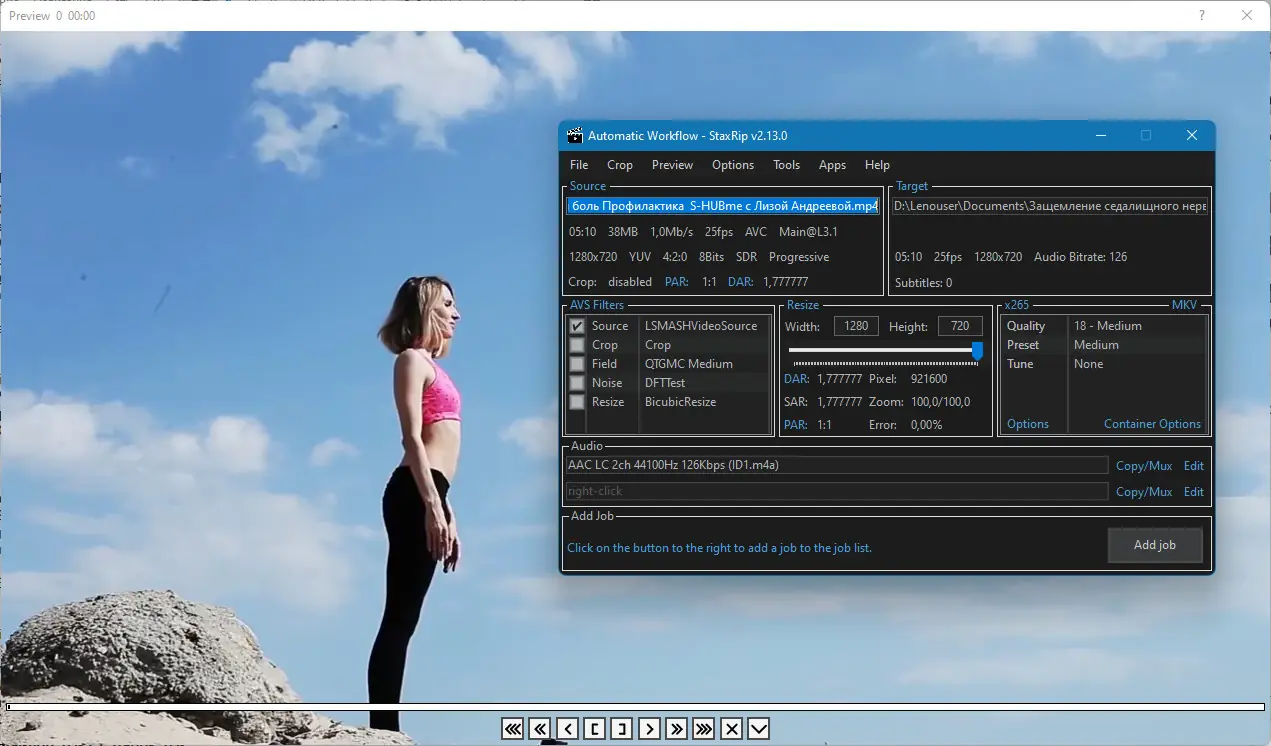Open the Preview menu
The image size is (1271, 746).
click(672, 165)
